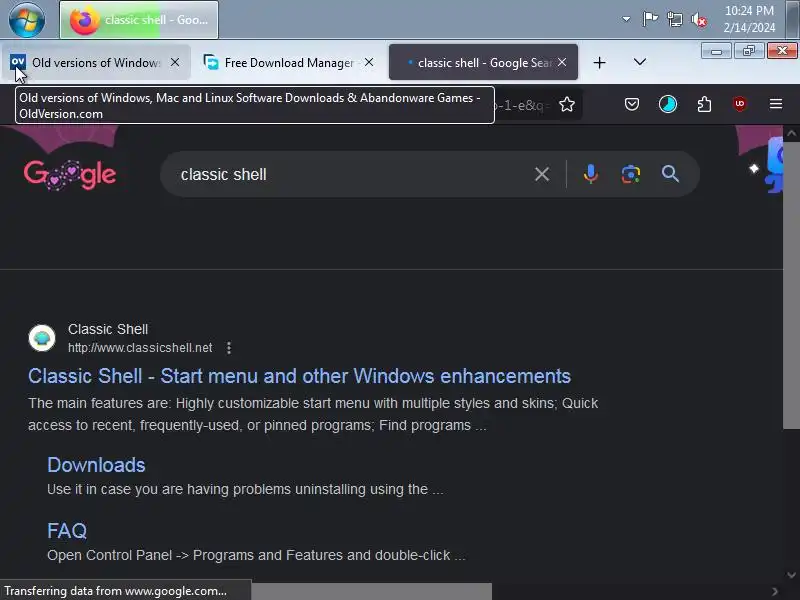Click the Google Valentine doodle logo
800x600 pixels.
[70, 174]
